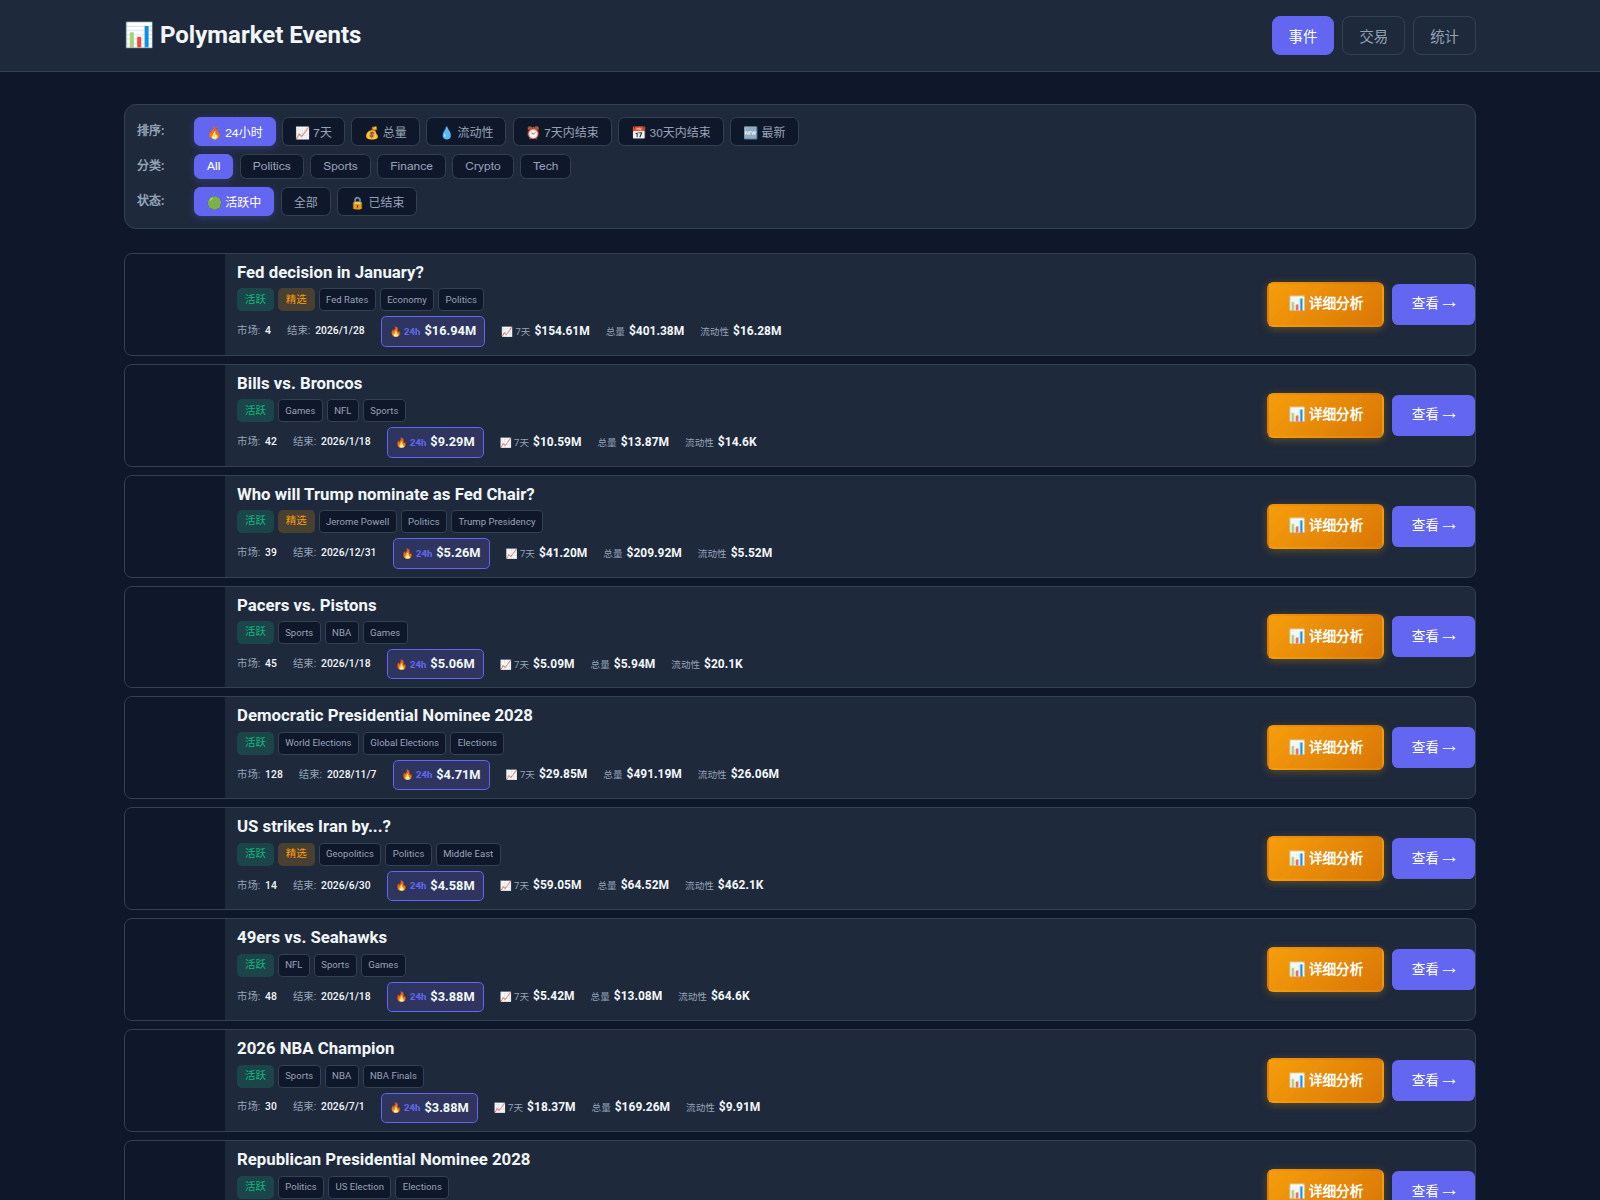Filter category to Sports
1600x1200 pixels.
point(340,166)
